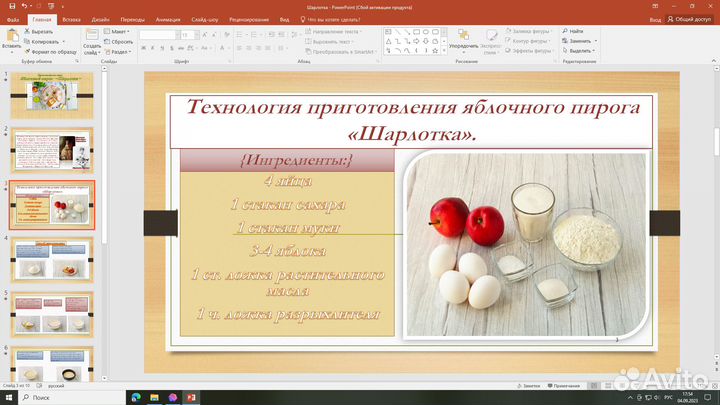Switch to the Дизайн tab
The height and width of the screenshot is (405, 720).
coord(100,20)
